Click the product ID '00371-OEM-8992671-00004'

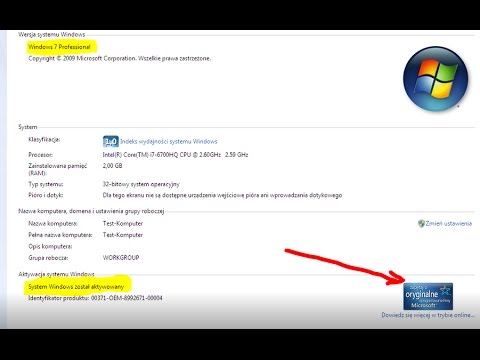tap(127, 298)
